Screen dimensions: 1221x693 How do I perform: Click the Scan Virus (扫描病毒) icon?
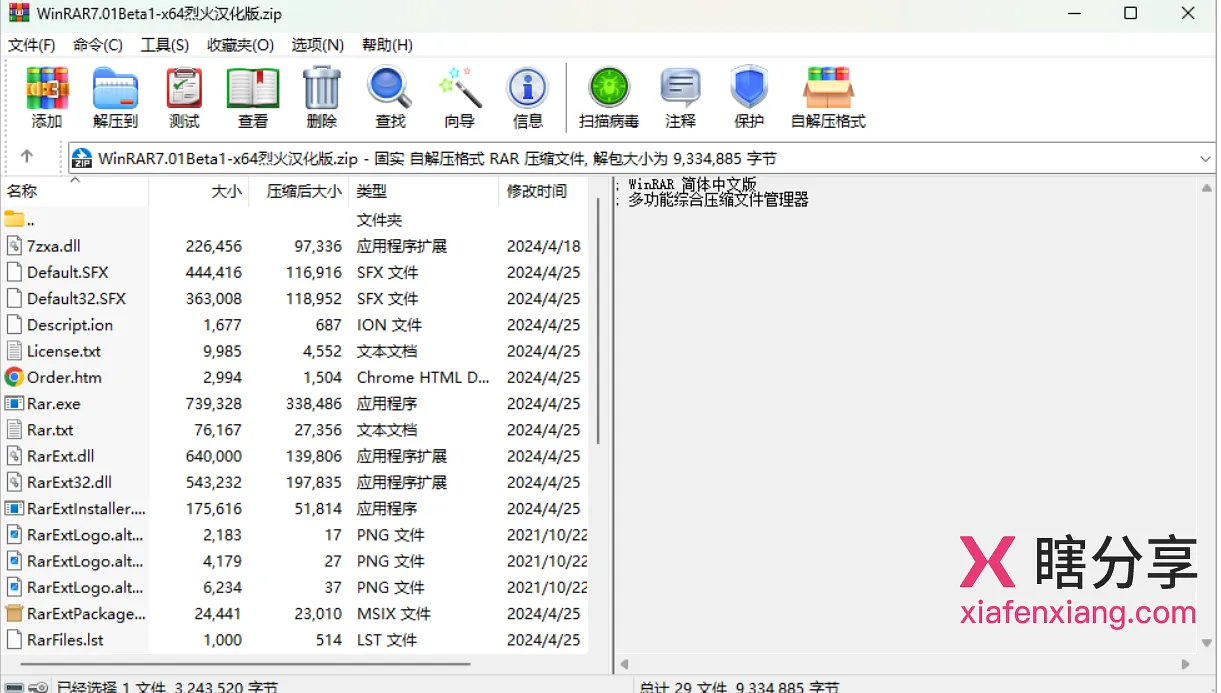tap(609, 98)
